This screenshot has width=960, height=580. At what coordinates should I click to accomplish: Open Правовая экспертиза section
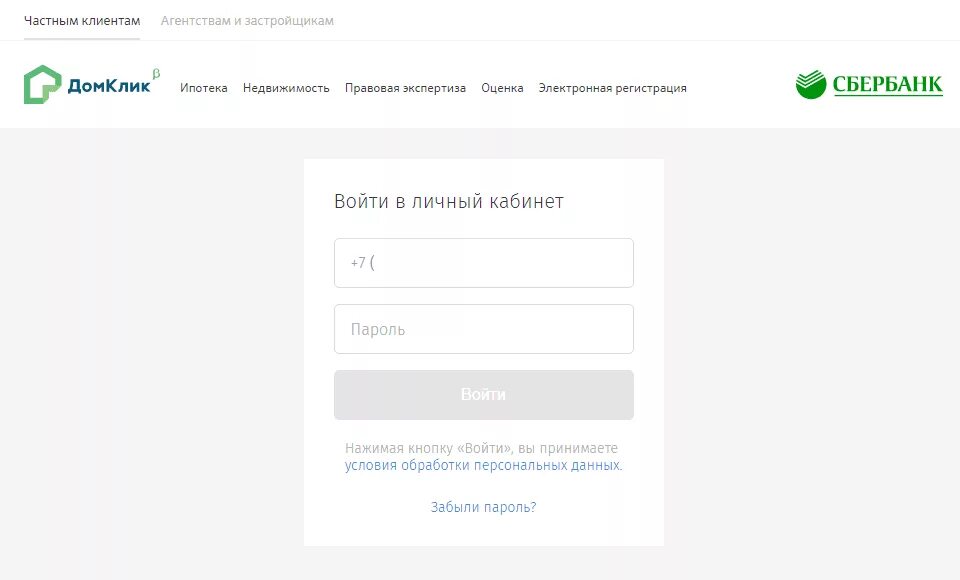coord(405,88)
